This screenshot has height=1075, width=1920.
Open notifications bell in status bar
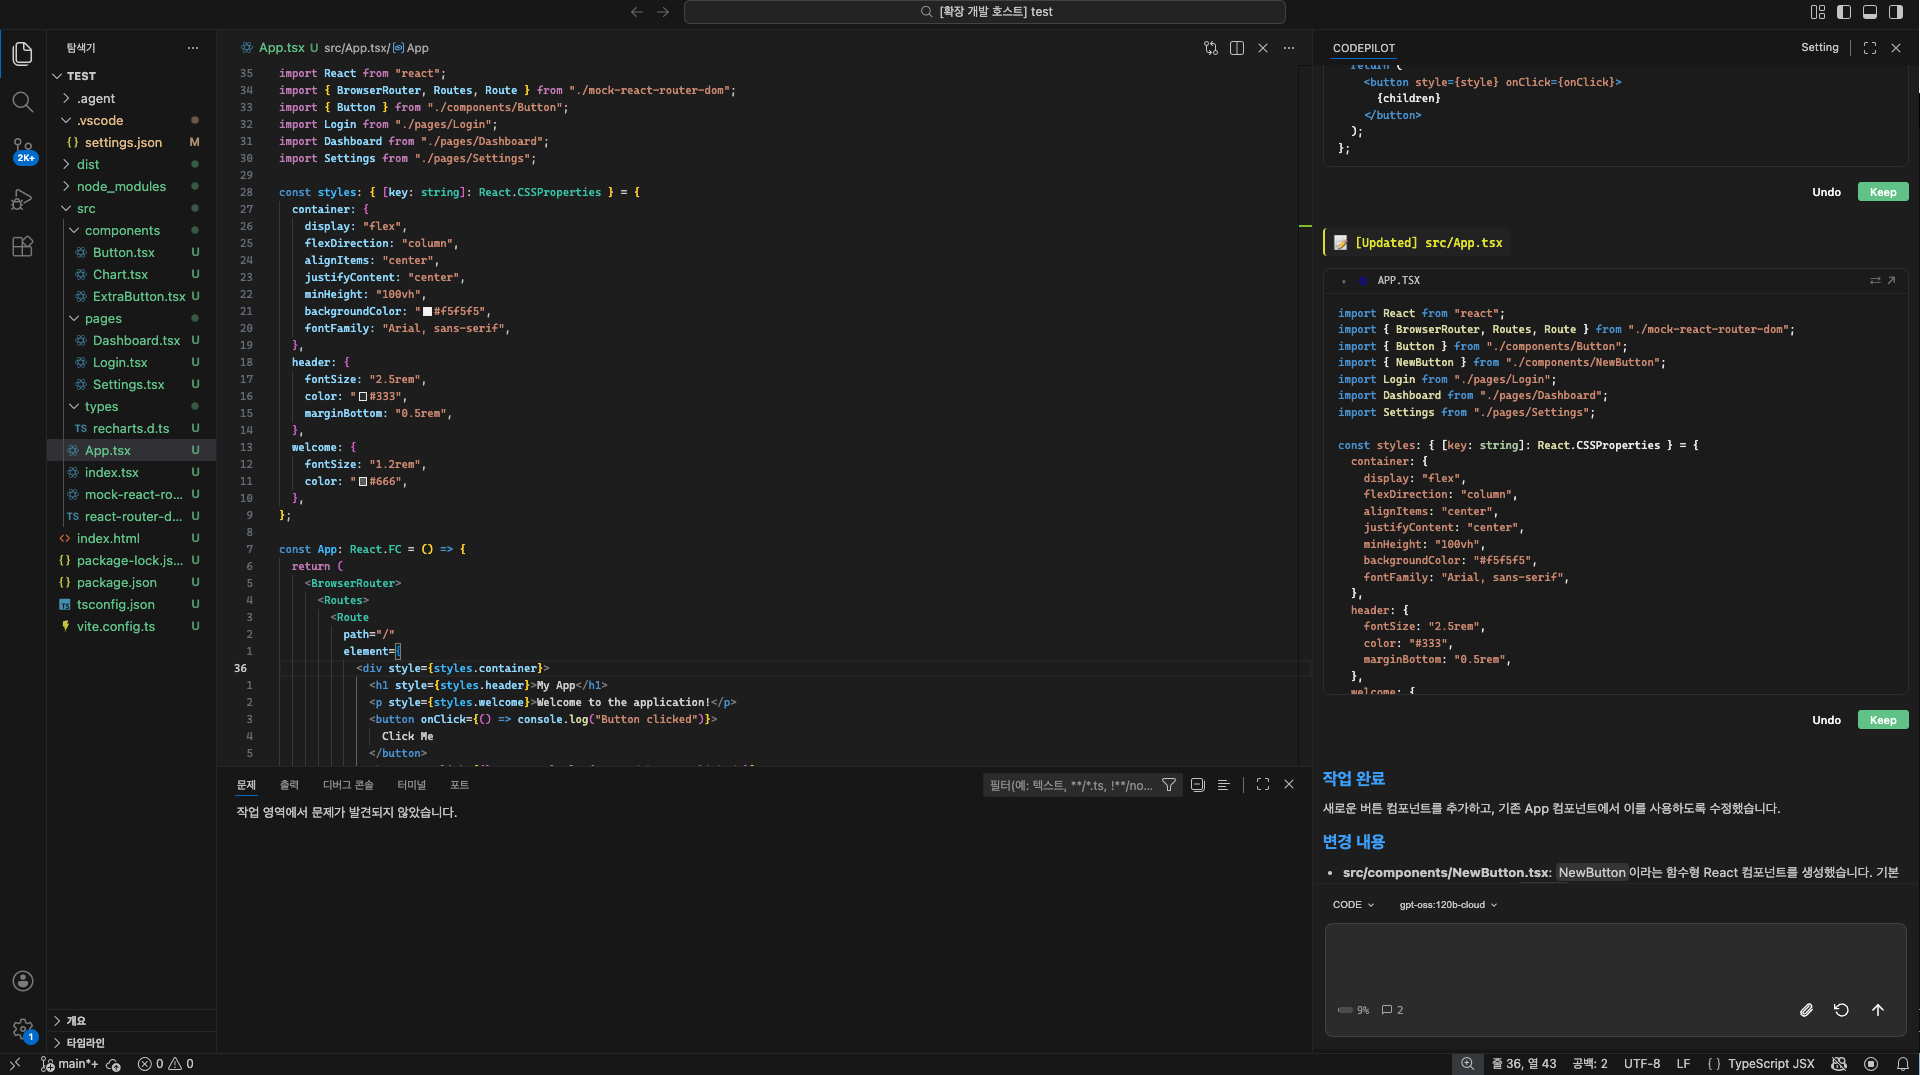point(1903,1064)
